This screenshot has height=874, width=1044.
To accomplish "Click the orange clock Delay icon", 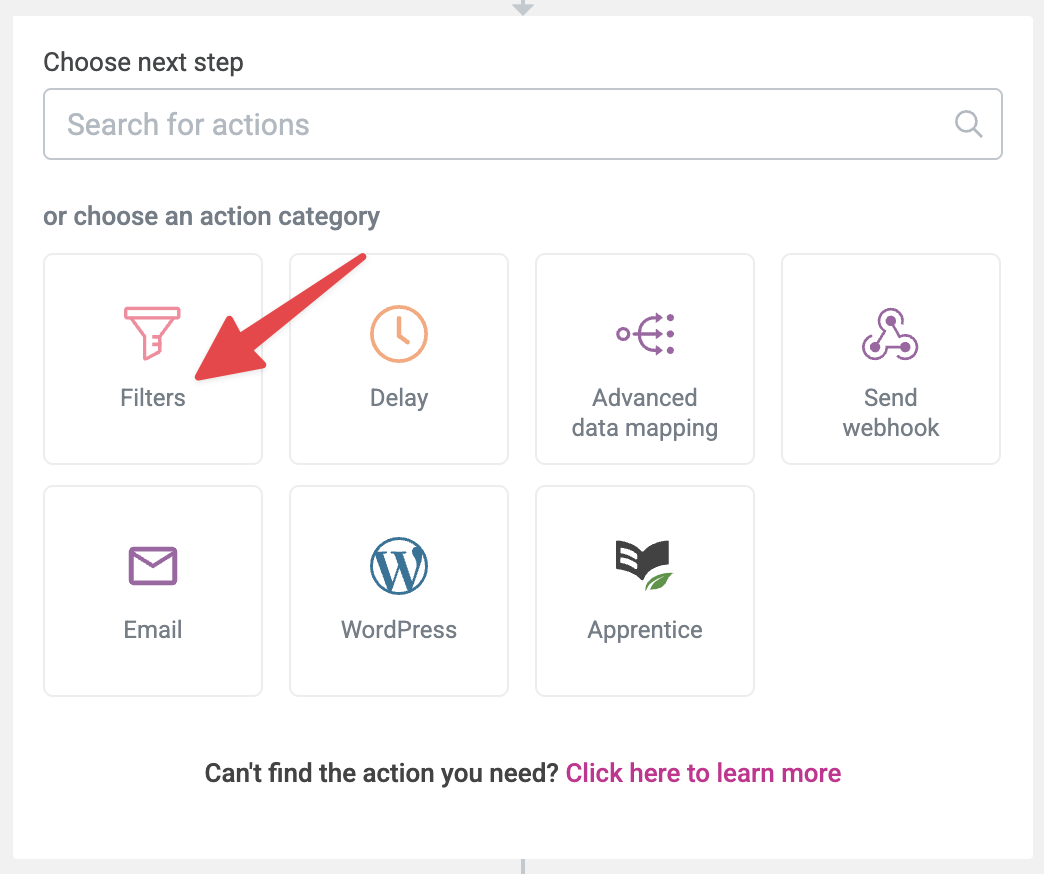I will [x=398, y=333].
